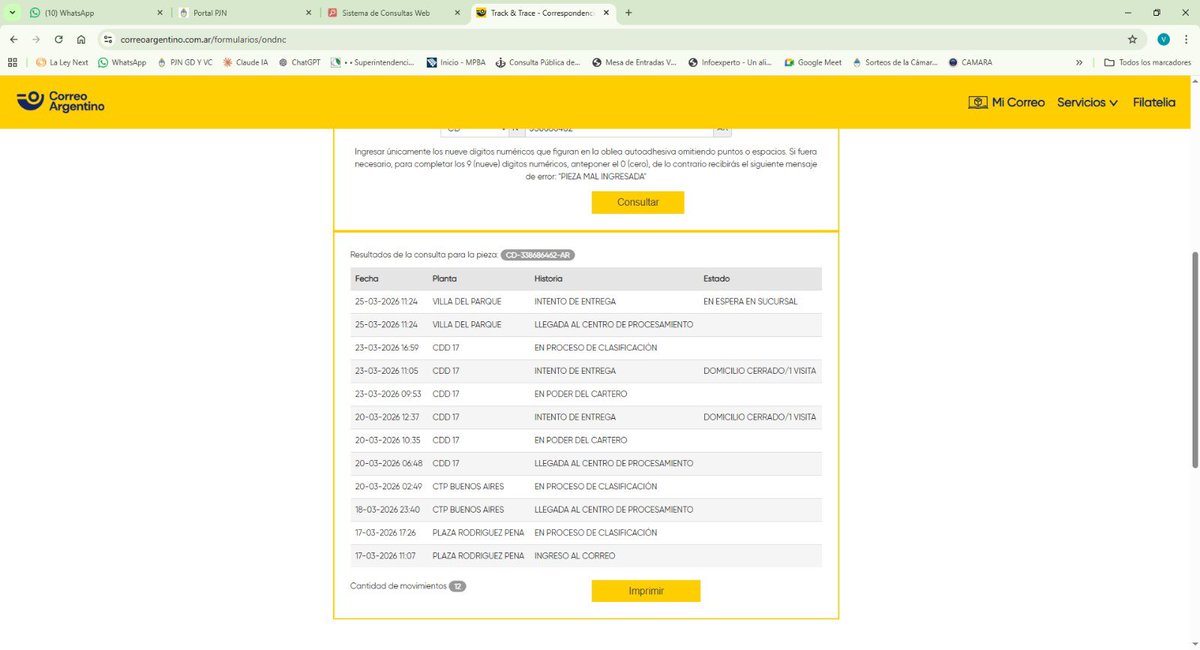Click the Correo Argentino logo
The height and width of the screenshot is (650, 1200).
(x=61, y=101)
